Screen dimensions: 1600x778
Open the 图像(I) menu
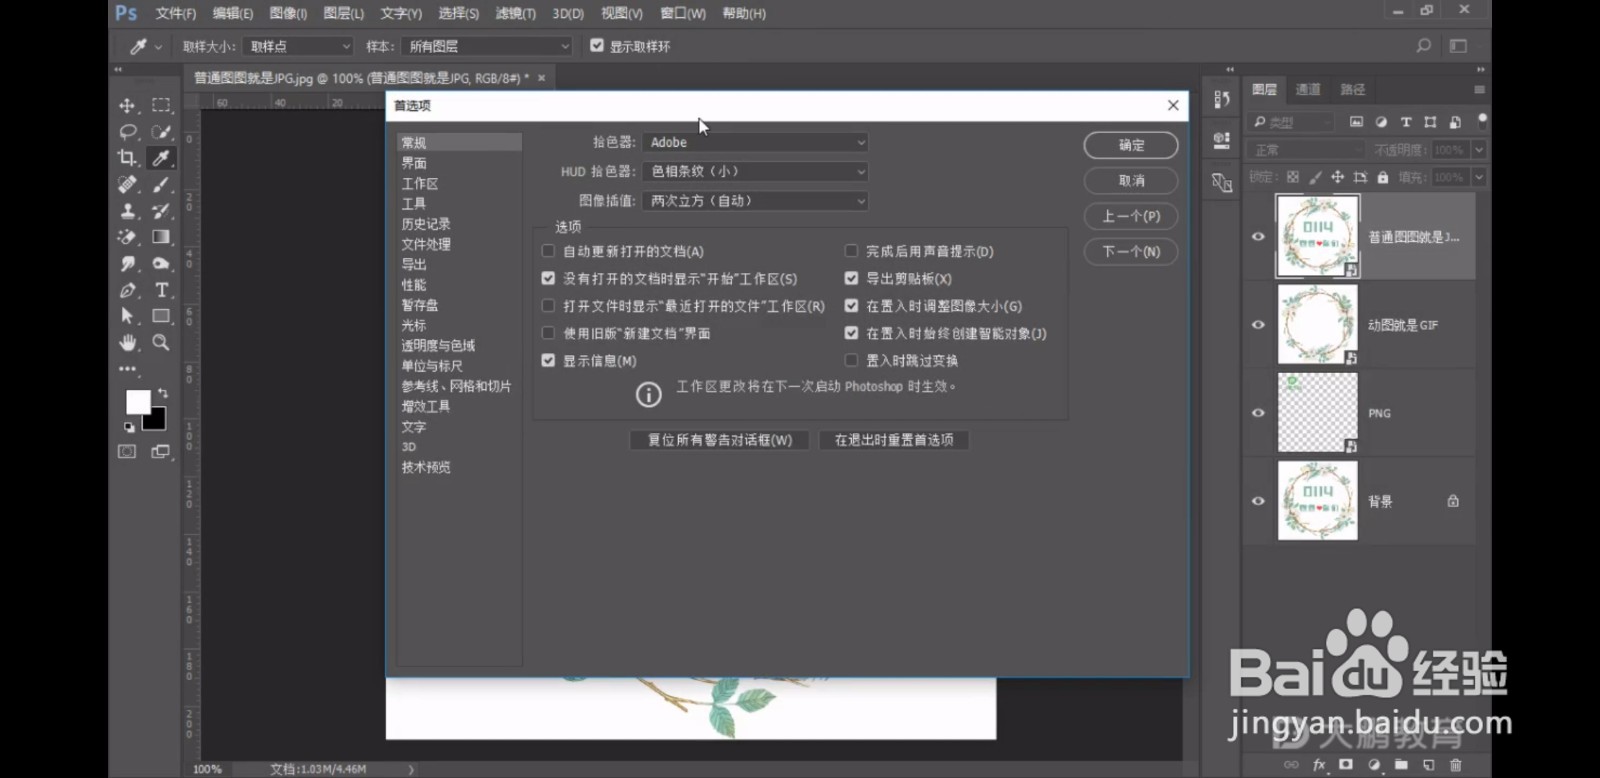pyautogui.click(x=288, y=13)
